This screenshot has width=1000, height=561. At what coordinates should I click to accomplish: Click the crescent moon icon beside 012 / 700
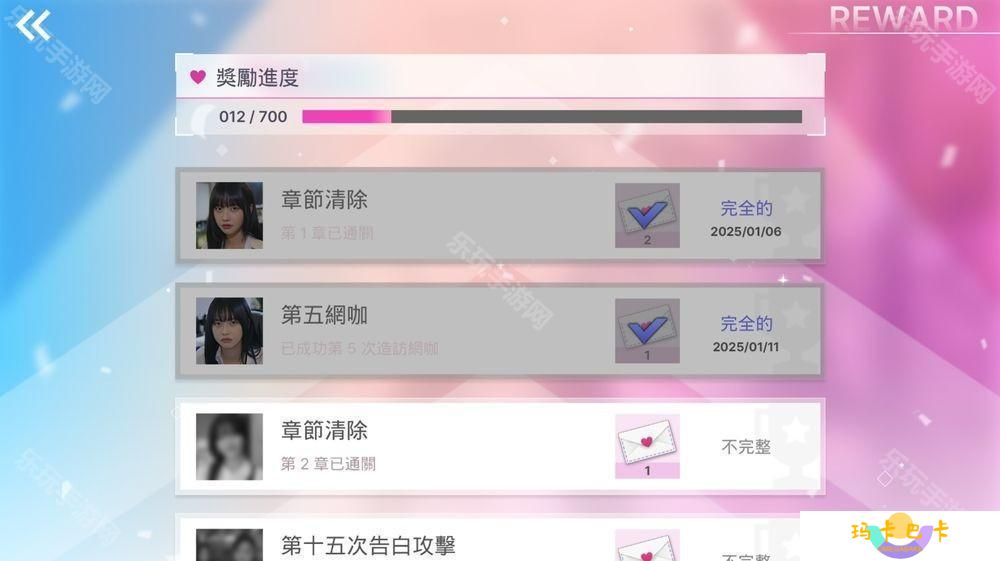(202, 120)
